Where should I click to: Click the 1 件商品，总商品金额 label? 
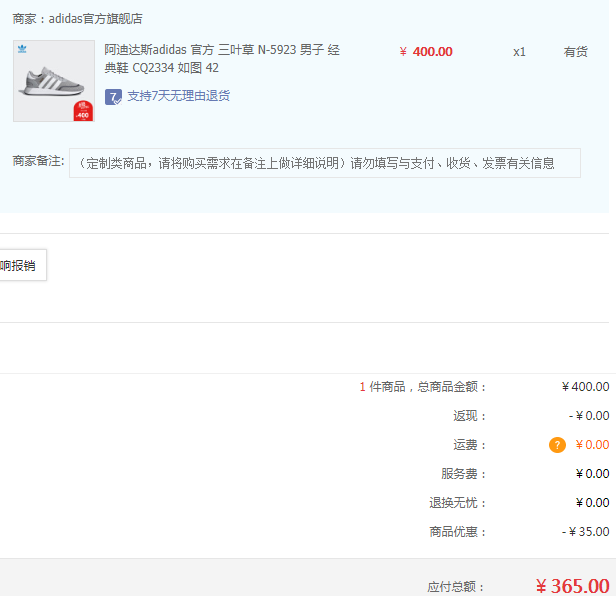(423, 387)
